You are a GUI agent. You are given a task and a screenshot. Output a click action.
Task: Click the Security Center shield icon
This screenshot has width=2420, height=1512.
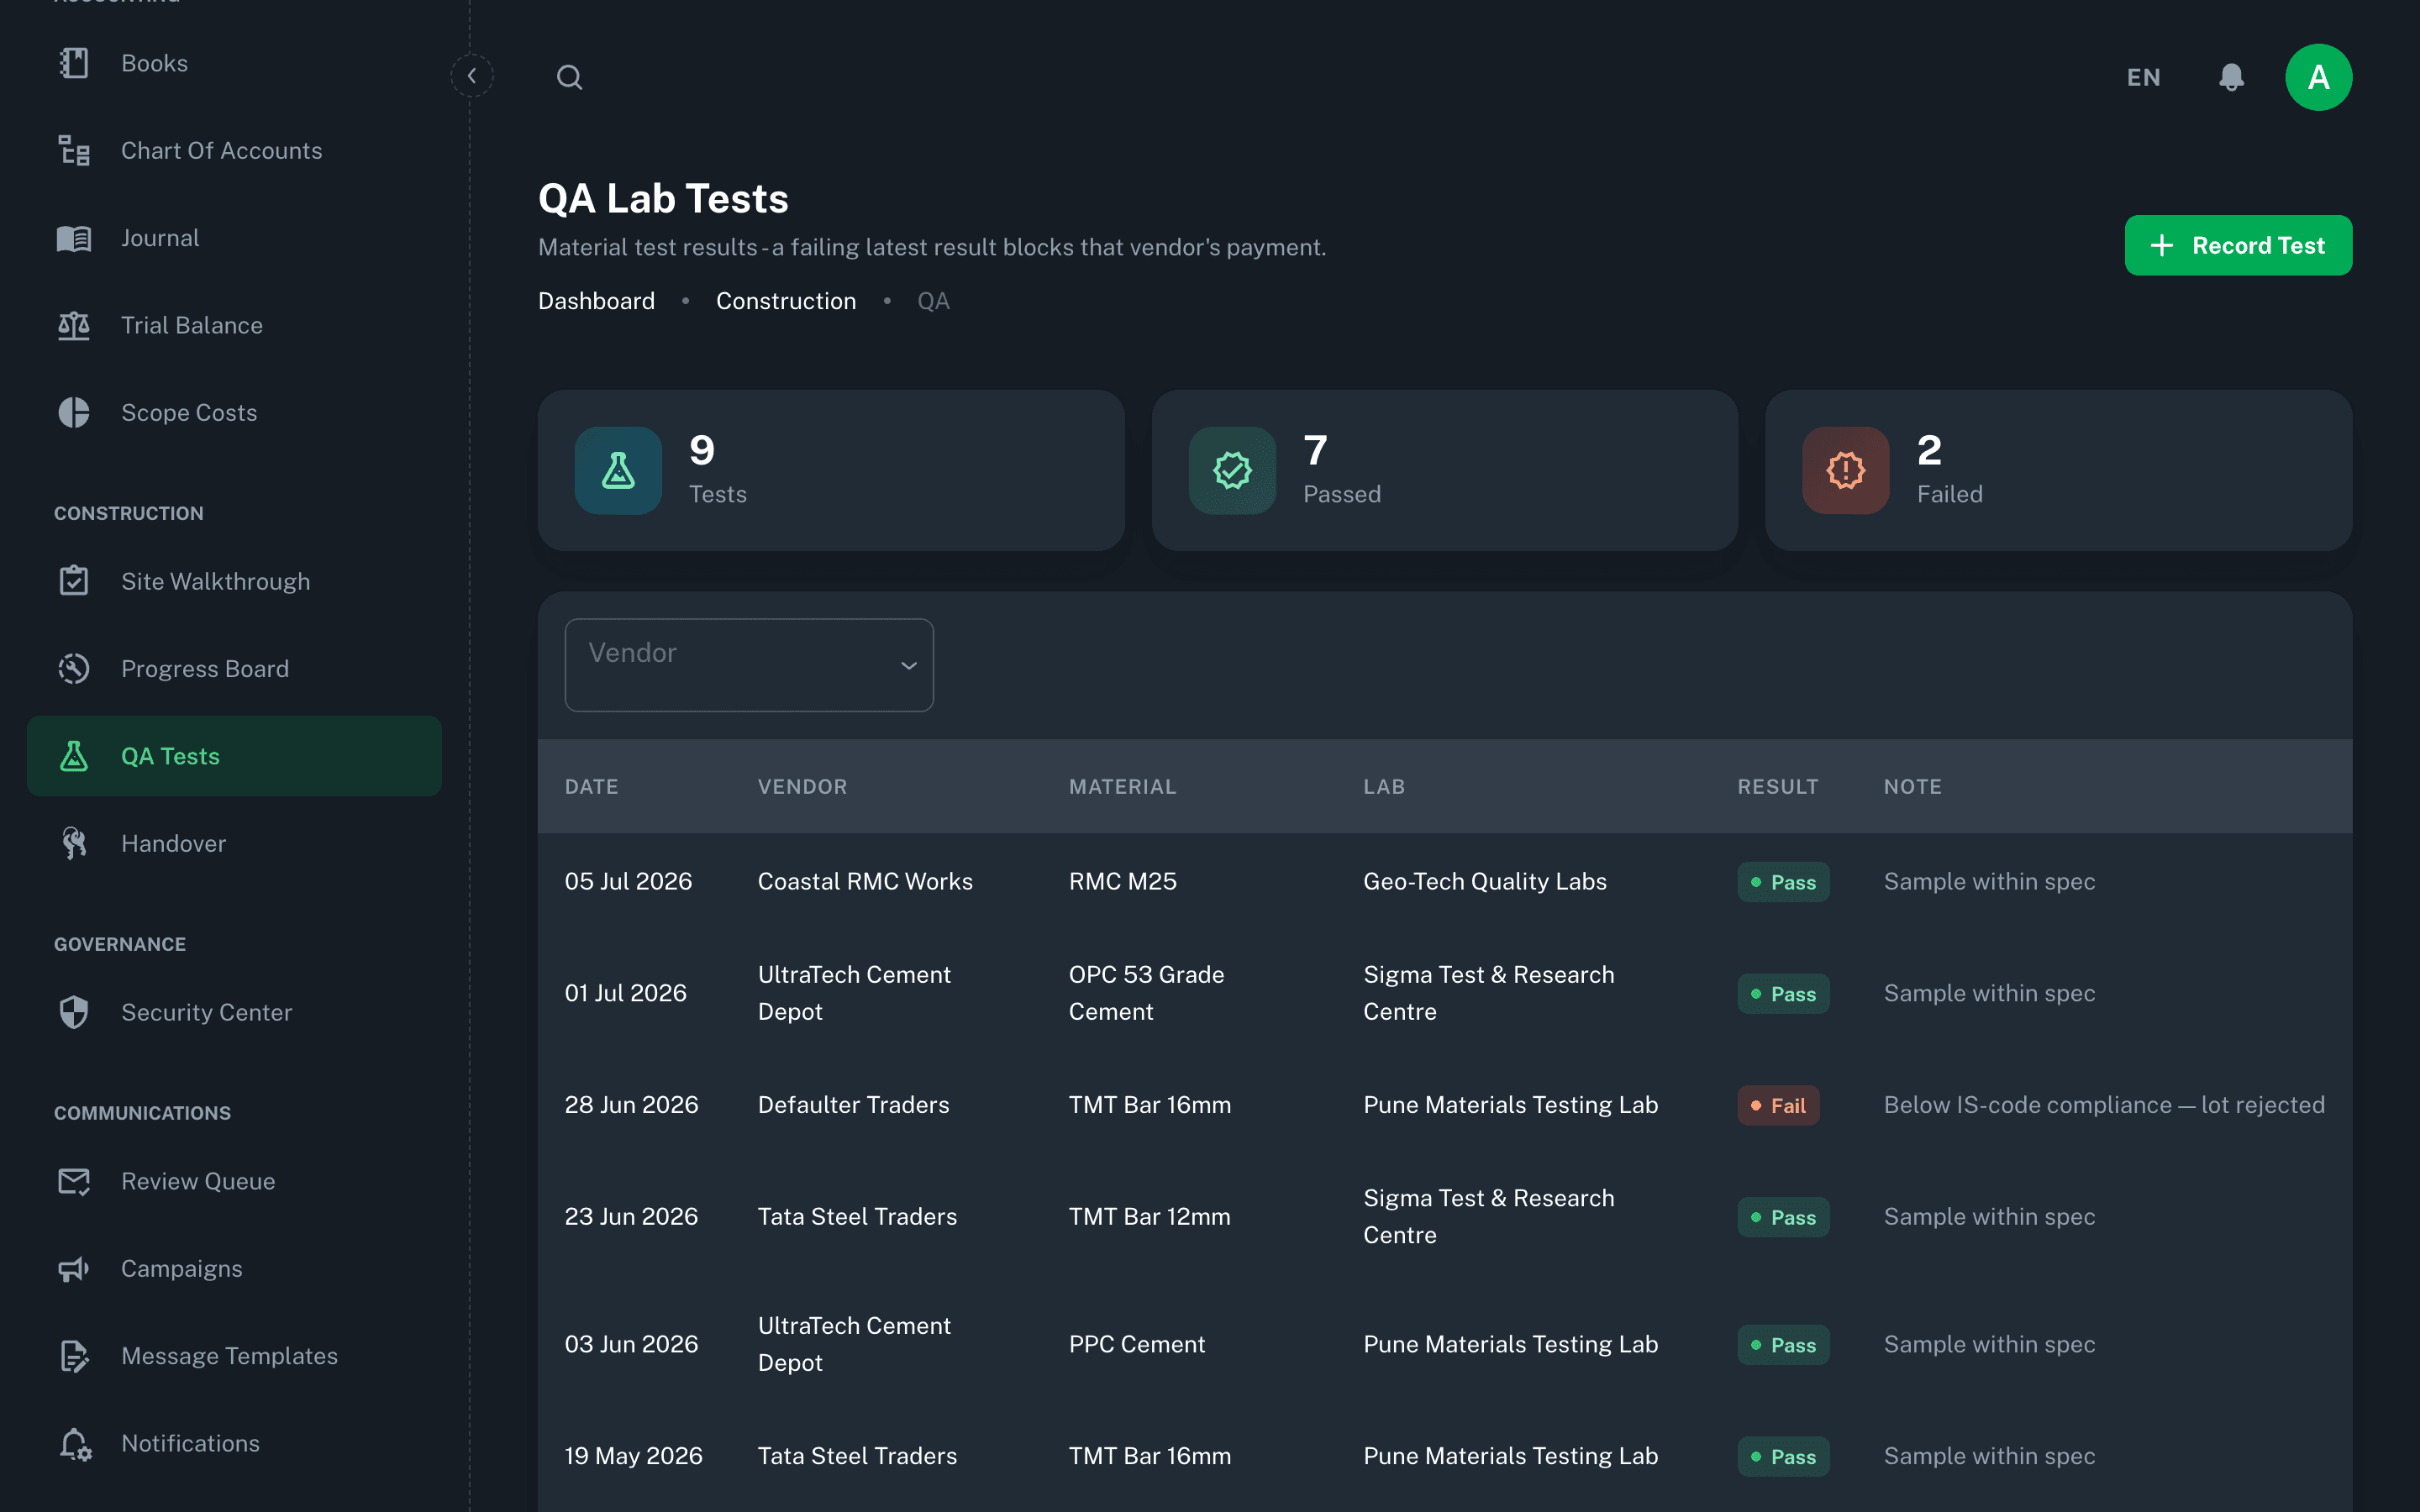[74, 1012]
